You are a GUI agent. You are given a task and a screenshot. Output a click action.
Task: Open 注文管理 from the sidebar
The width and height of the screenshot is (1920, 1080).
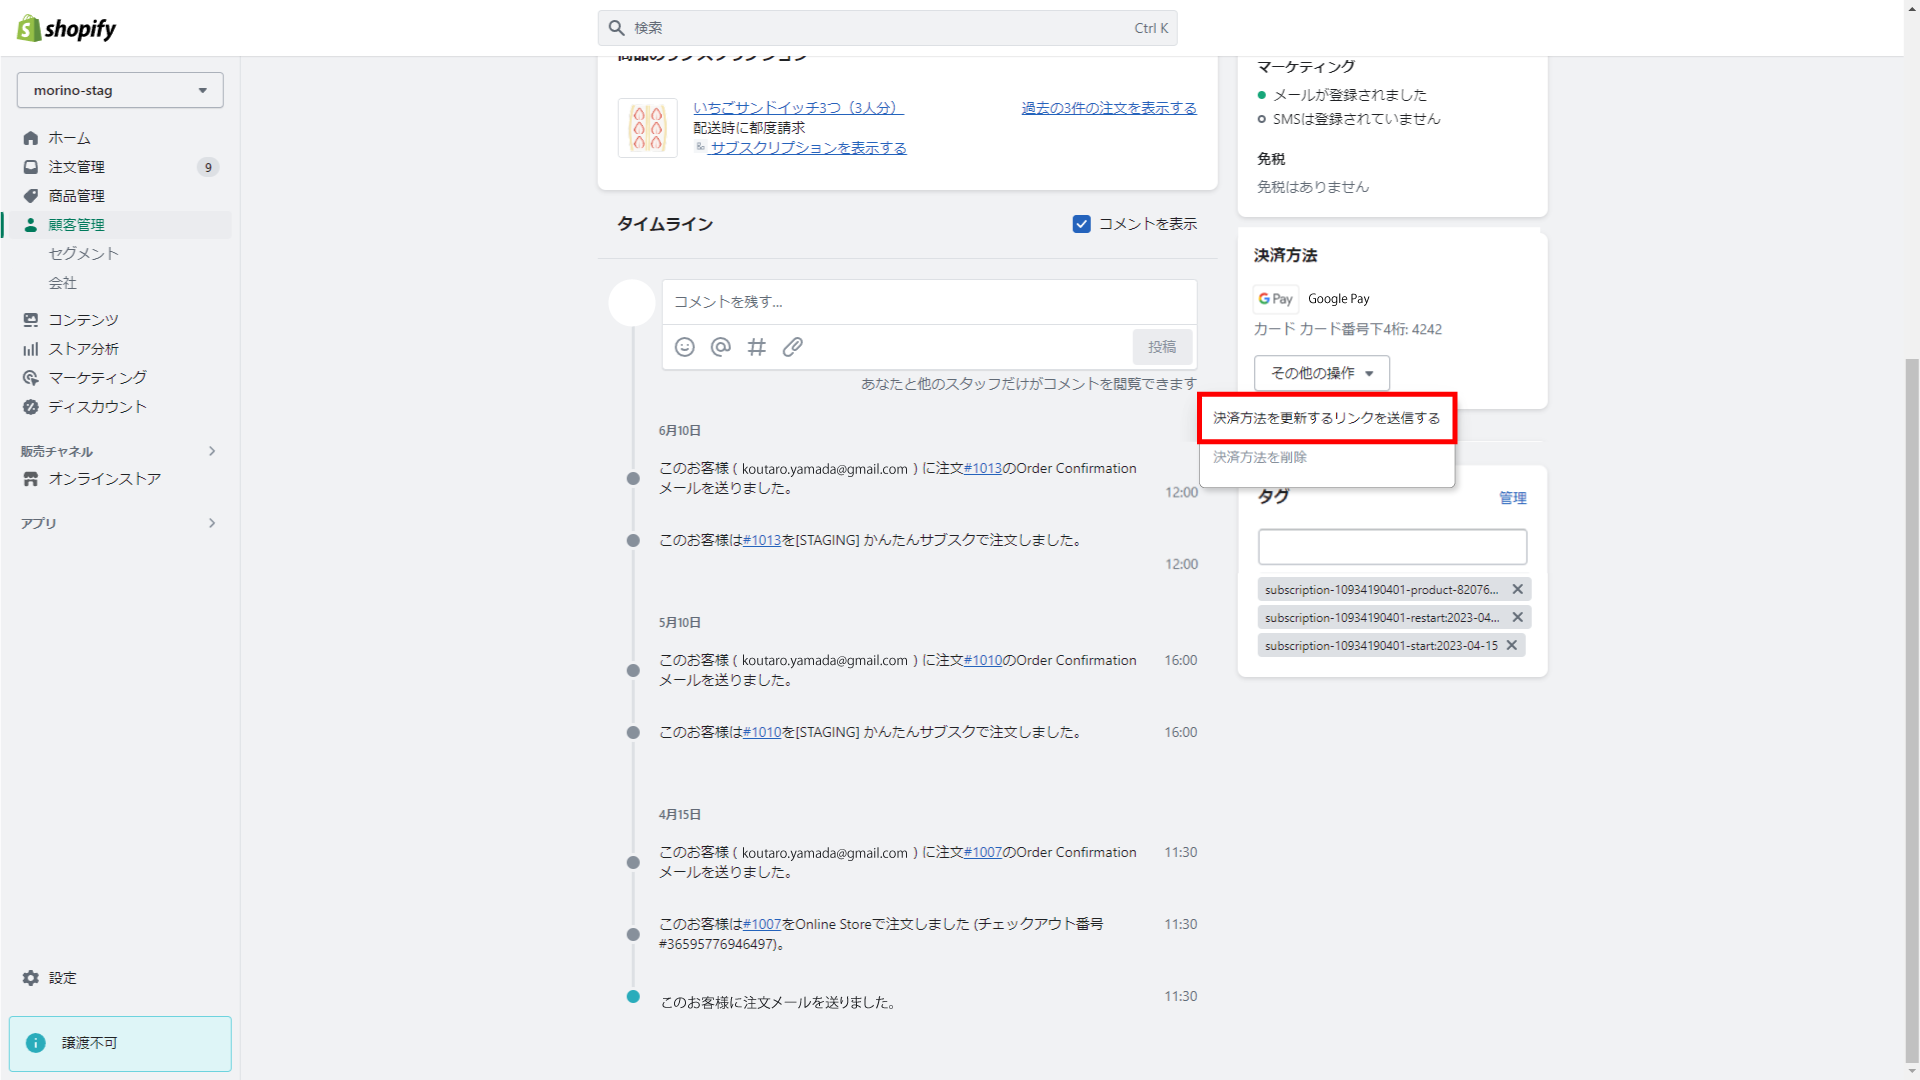coord(77,167)
